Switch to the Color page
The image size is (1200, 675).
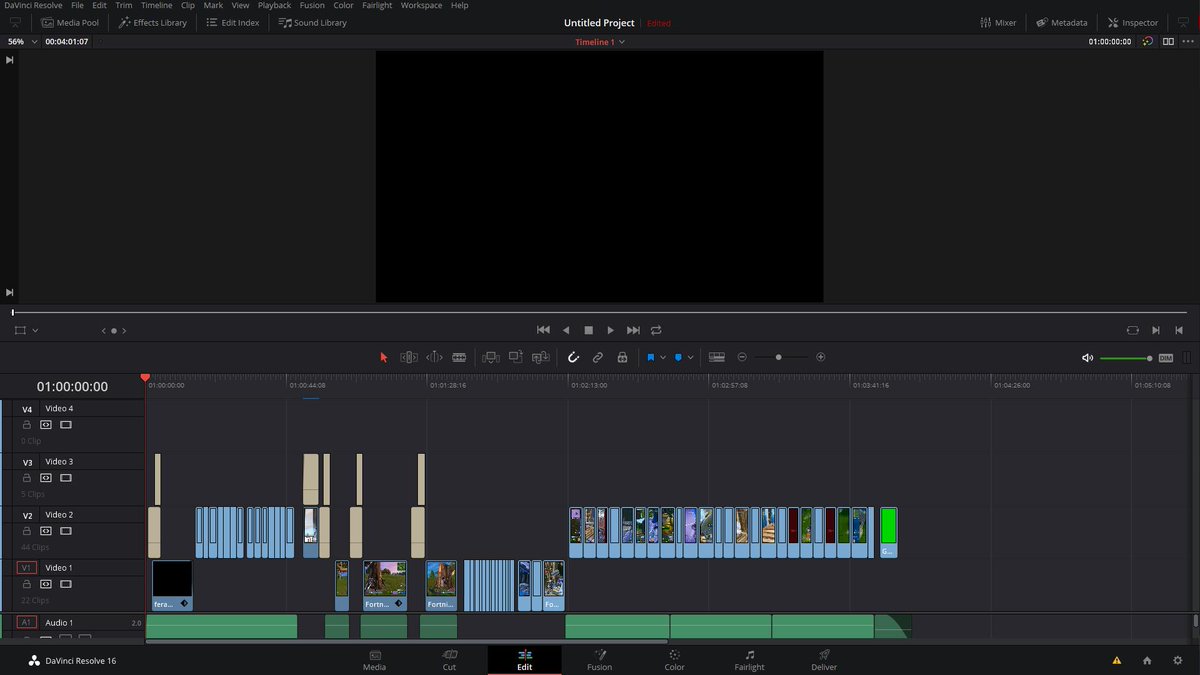pyautogui.click(x=674, y=660)
